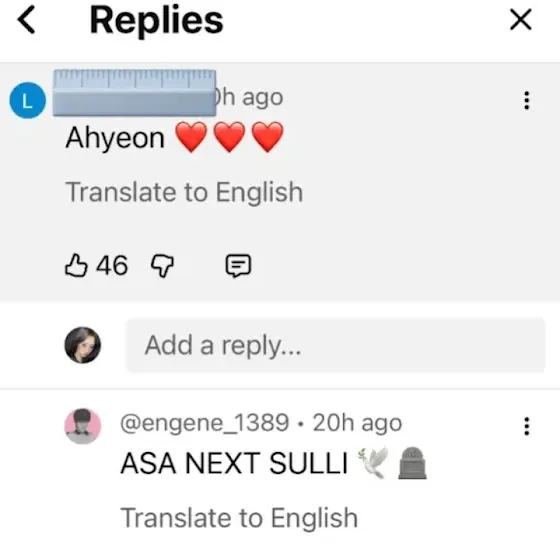Screen dimensions: 560x560
Task: Click the reply speech bubble icon
Action: point(238,266)
